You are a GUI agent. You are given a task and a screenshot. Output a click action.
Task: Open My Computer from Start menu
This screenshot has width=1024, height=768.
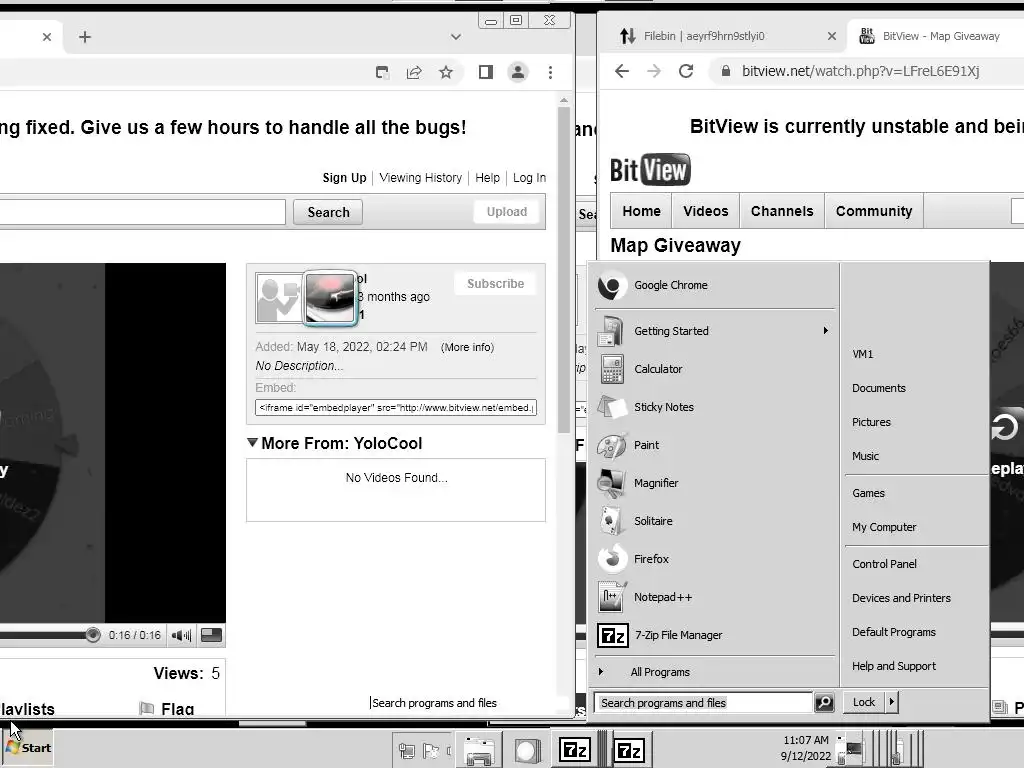[884, 527]
